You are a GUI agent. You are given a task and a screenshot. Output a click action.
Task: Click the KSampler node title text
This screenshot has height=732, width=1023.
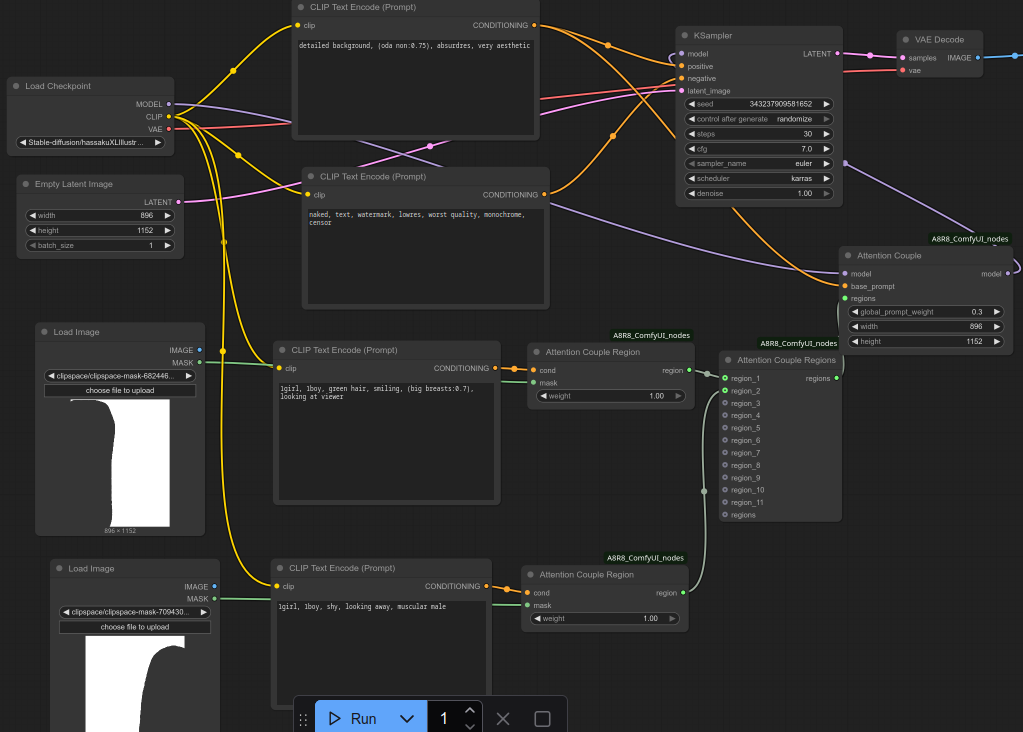tap(712, 36)
